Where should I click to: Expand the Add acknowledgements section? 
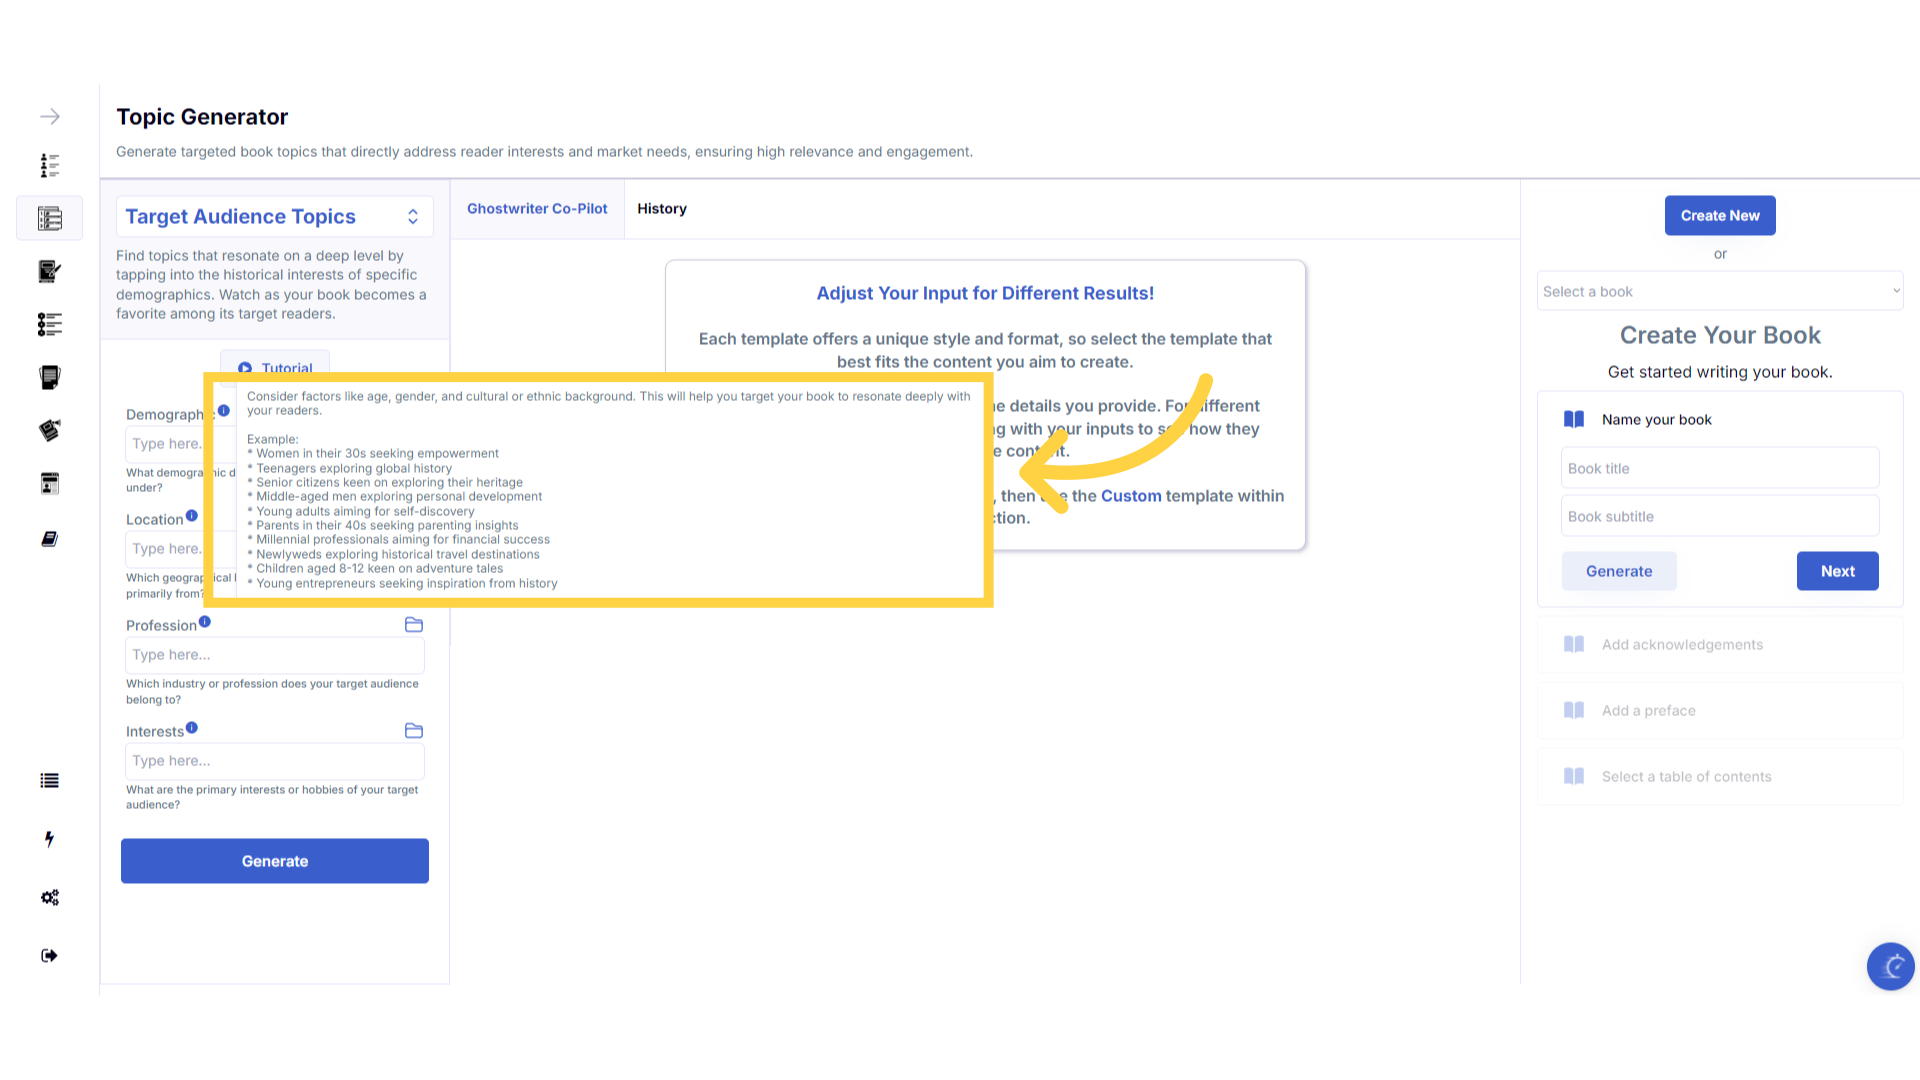pos(1719,645)
